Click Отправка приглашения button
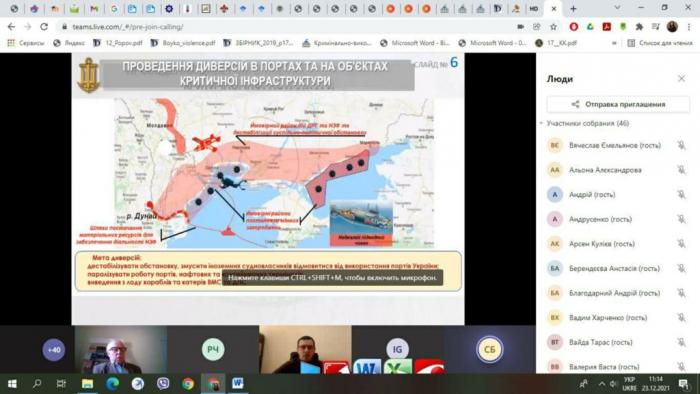 pos(618,104)
